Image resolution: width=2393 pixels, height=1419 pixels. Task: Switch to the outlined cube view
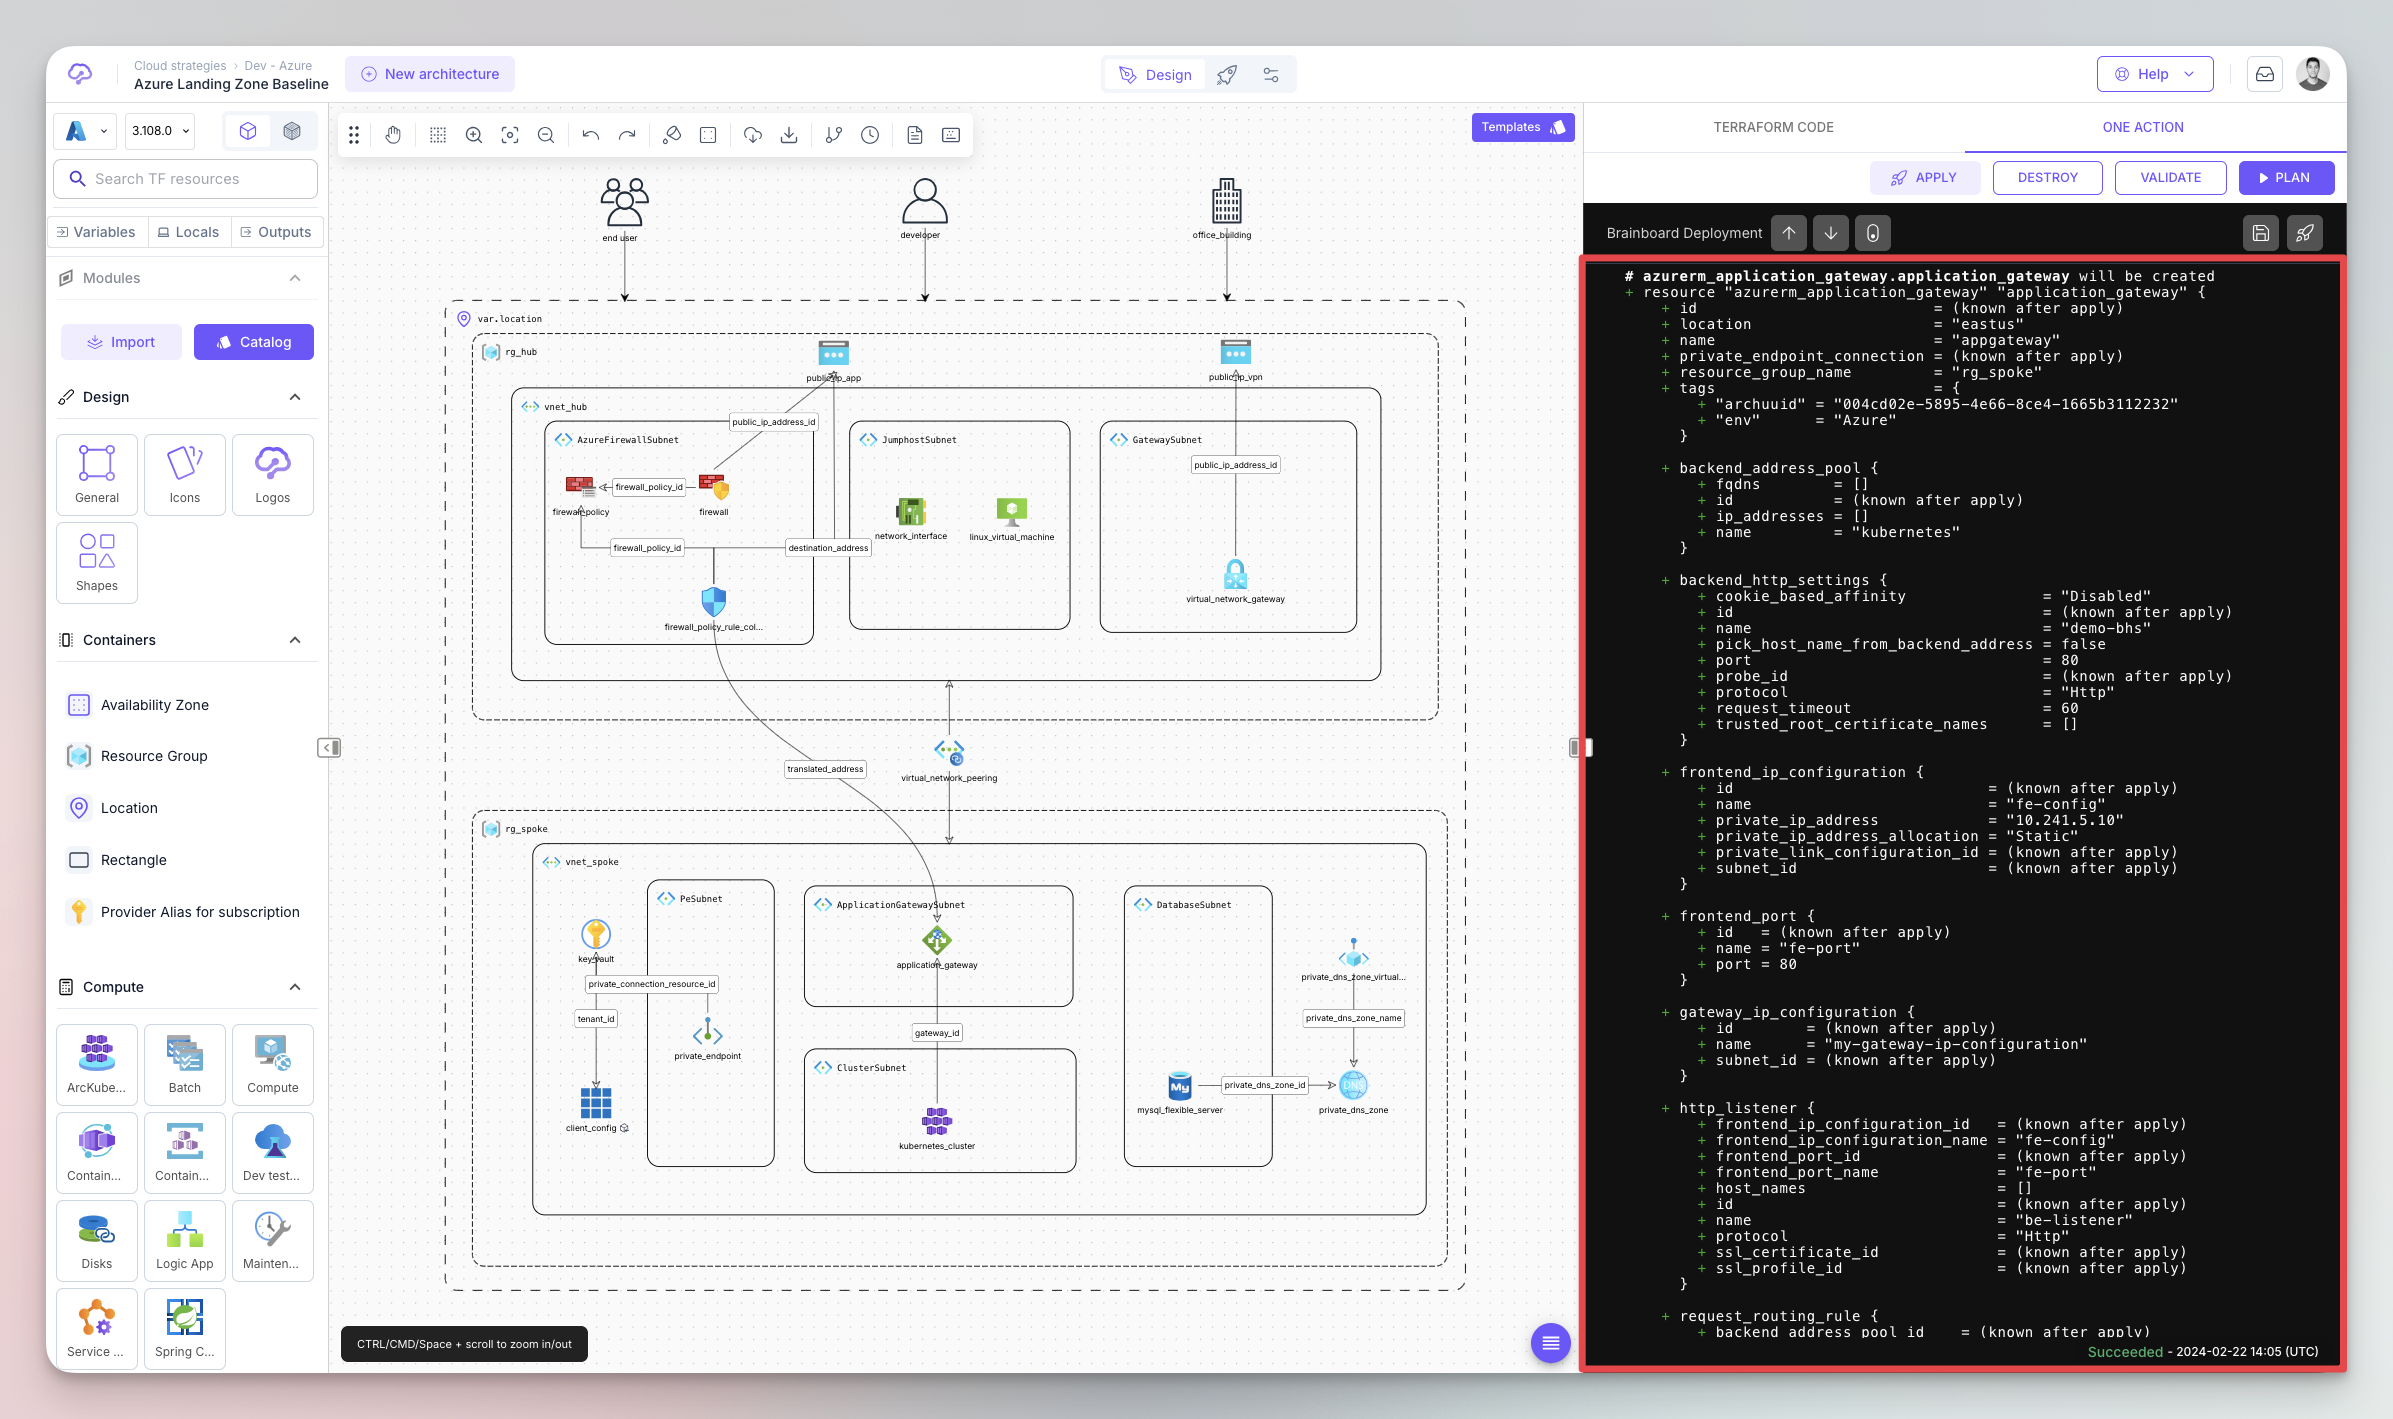pyautogui.click(x=248, y=131)
